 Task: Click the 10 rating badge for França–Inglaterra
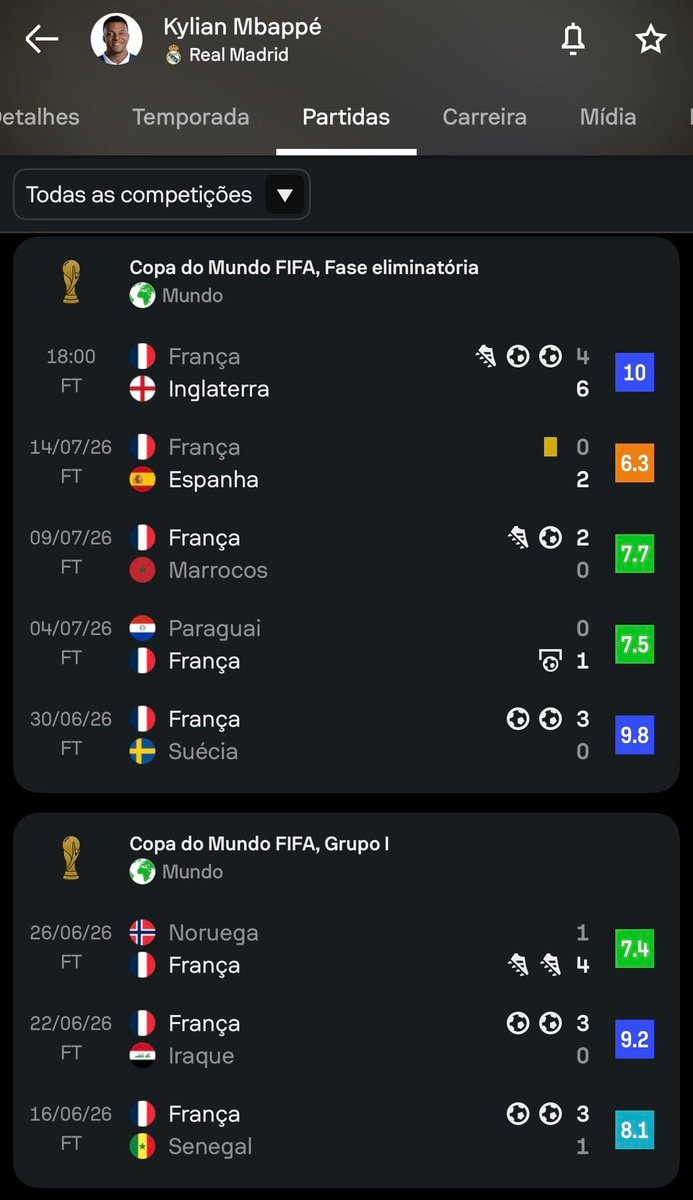[x=635, y=372]
